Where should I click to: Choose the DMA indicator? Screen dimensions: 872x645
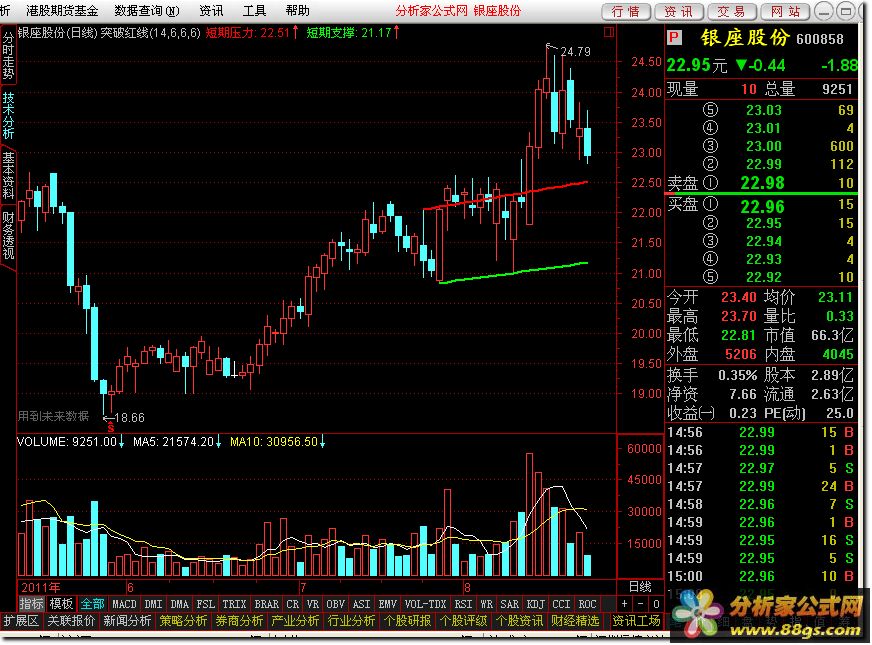(179, 604)
